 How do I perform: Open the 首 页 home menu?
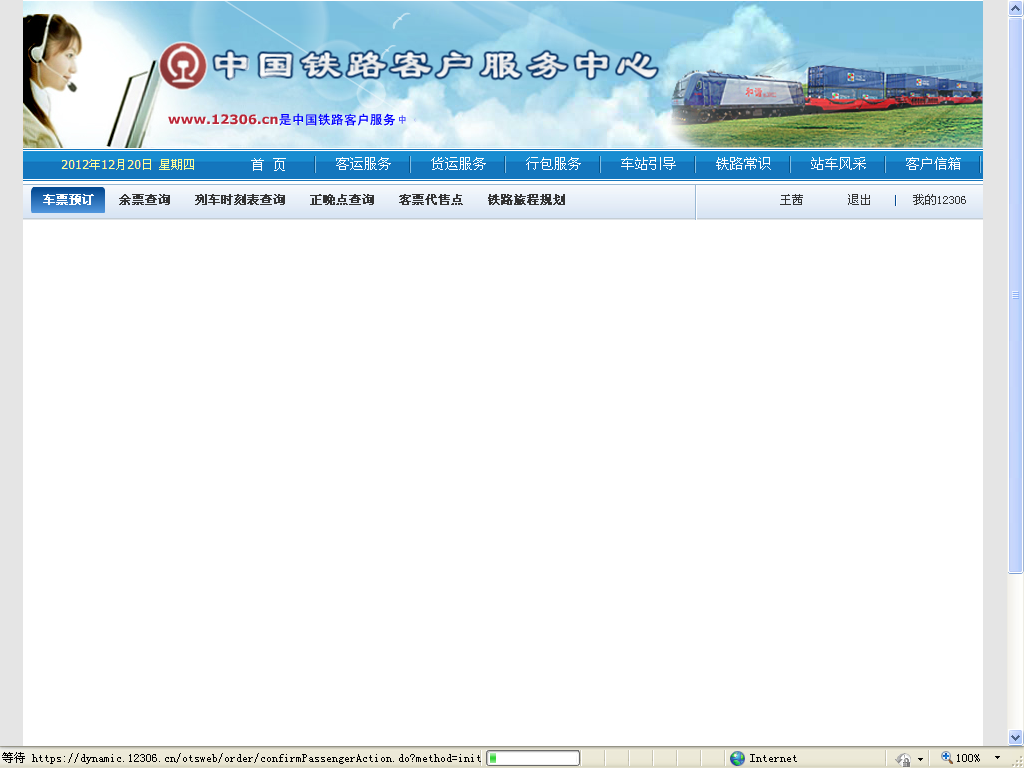click(x=268, y=165)
